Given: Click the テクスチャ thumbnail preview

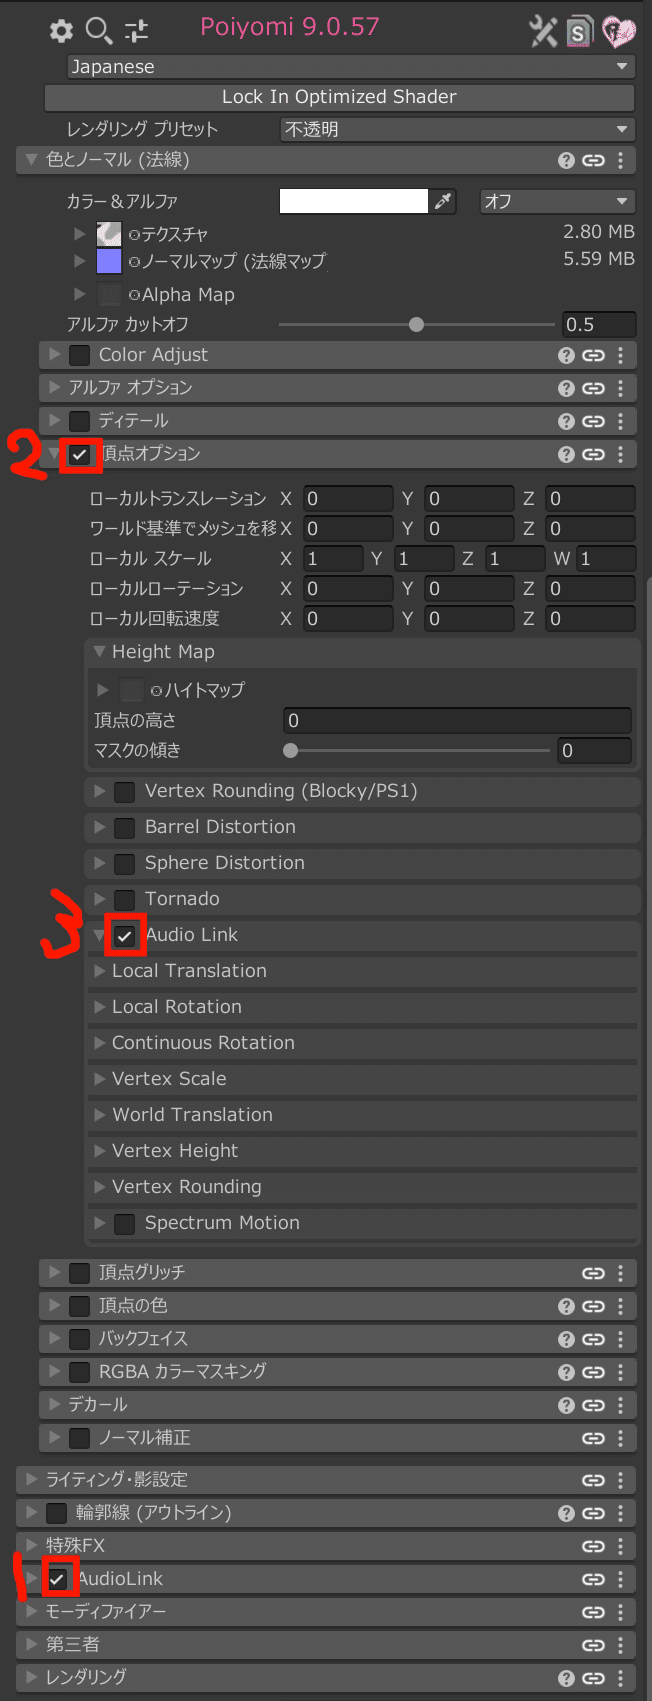Looking at the screenshot, I should tap(109, 234).
